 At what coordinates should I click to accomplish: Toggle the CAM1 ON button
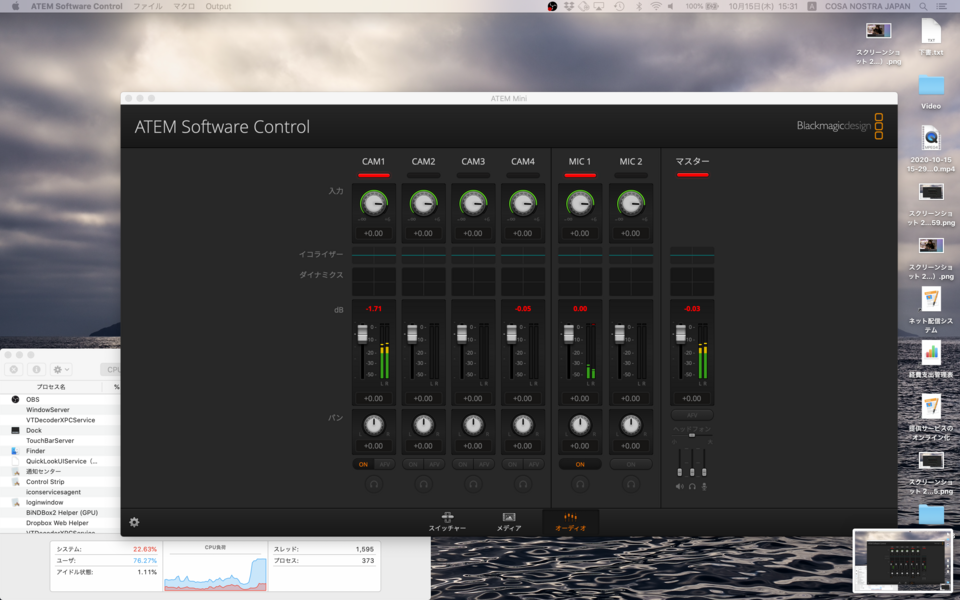point(363,464)
